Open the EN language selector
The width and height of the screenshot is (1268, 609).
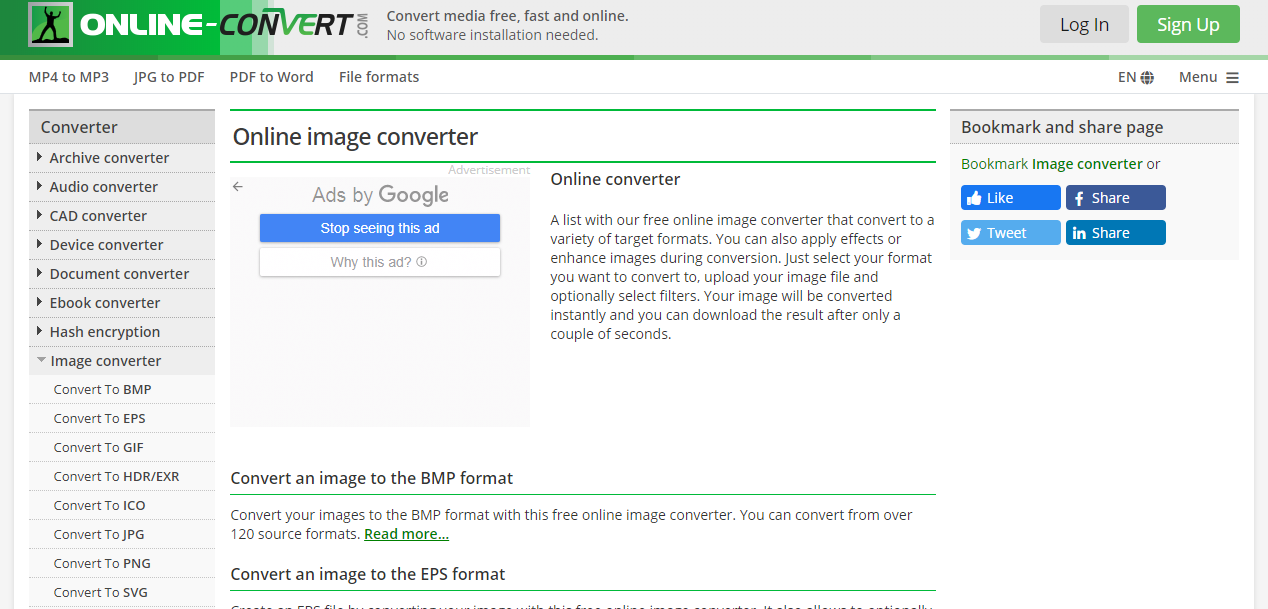click(1136, 77)
